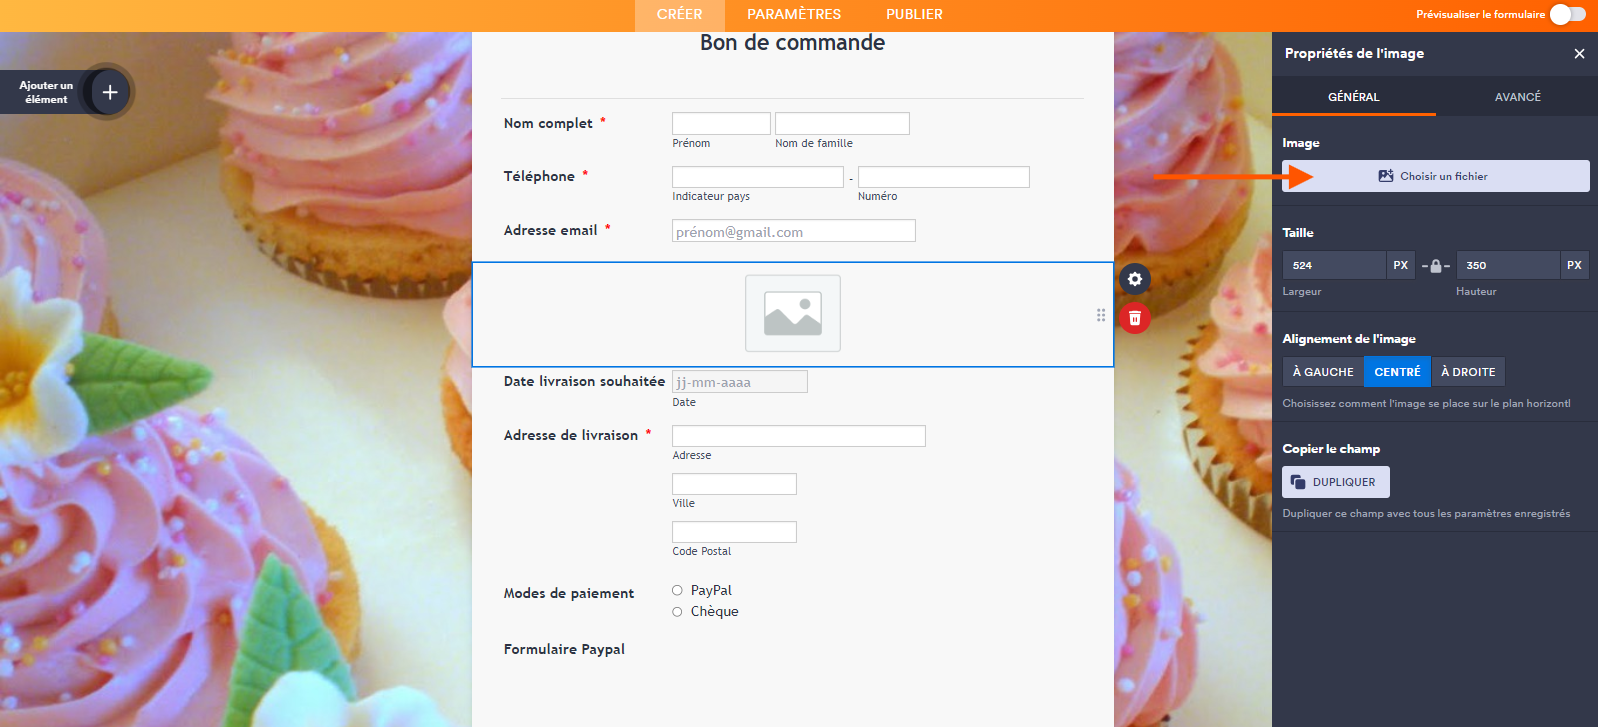Close the Propriétés de l'image panel
Image resolution: width=1598 pixels, height=727 pixels.
coord(1579,54)
